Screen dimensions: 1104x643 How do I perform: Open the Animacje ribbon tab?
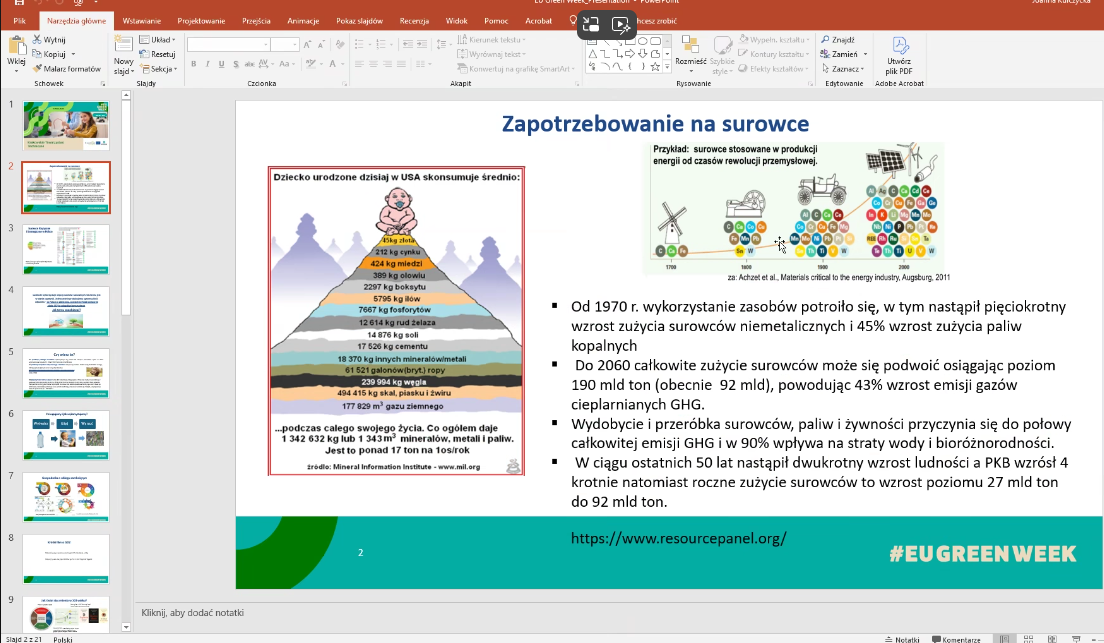coord(303,20)
